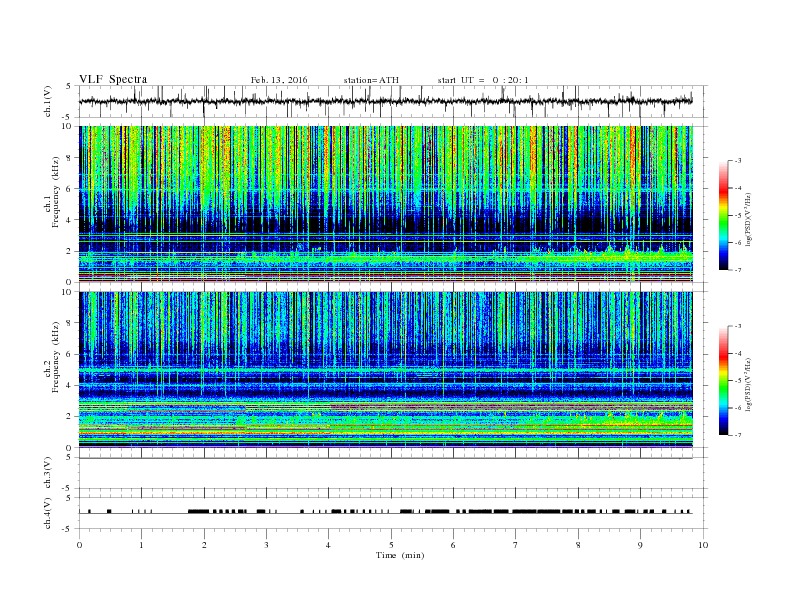Click the "start UT = 0:20:1" text
This screenshot has height=612, width=792.
tap(483, 80)
